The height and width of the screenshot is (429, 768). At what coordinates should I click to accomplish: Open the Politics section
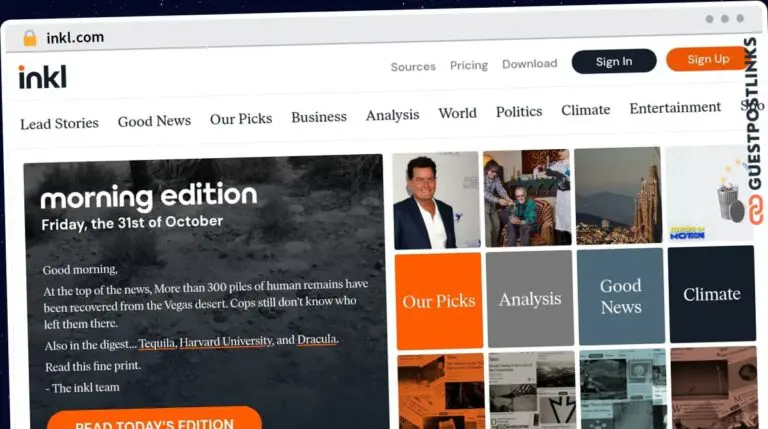point(519,112)
